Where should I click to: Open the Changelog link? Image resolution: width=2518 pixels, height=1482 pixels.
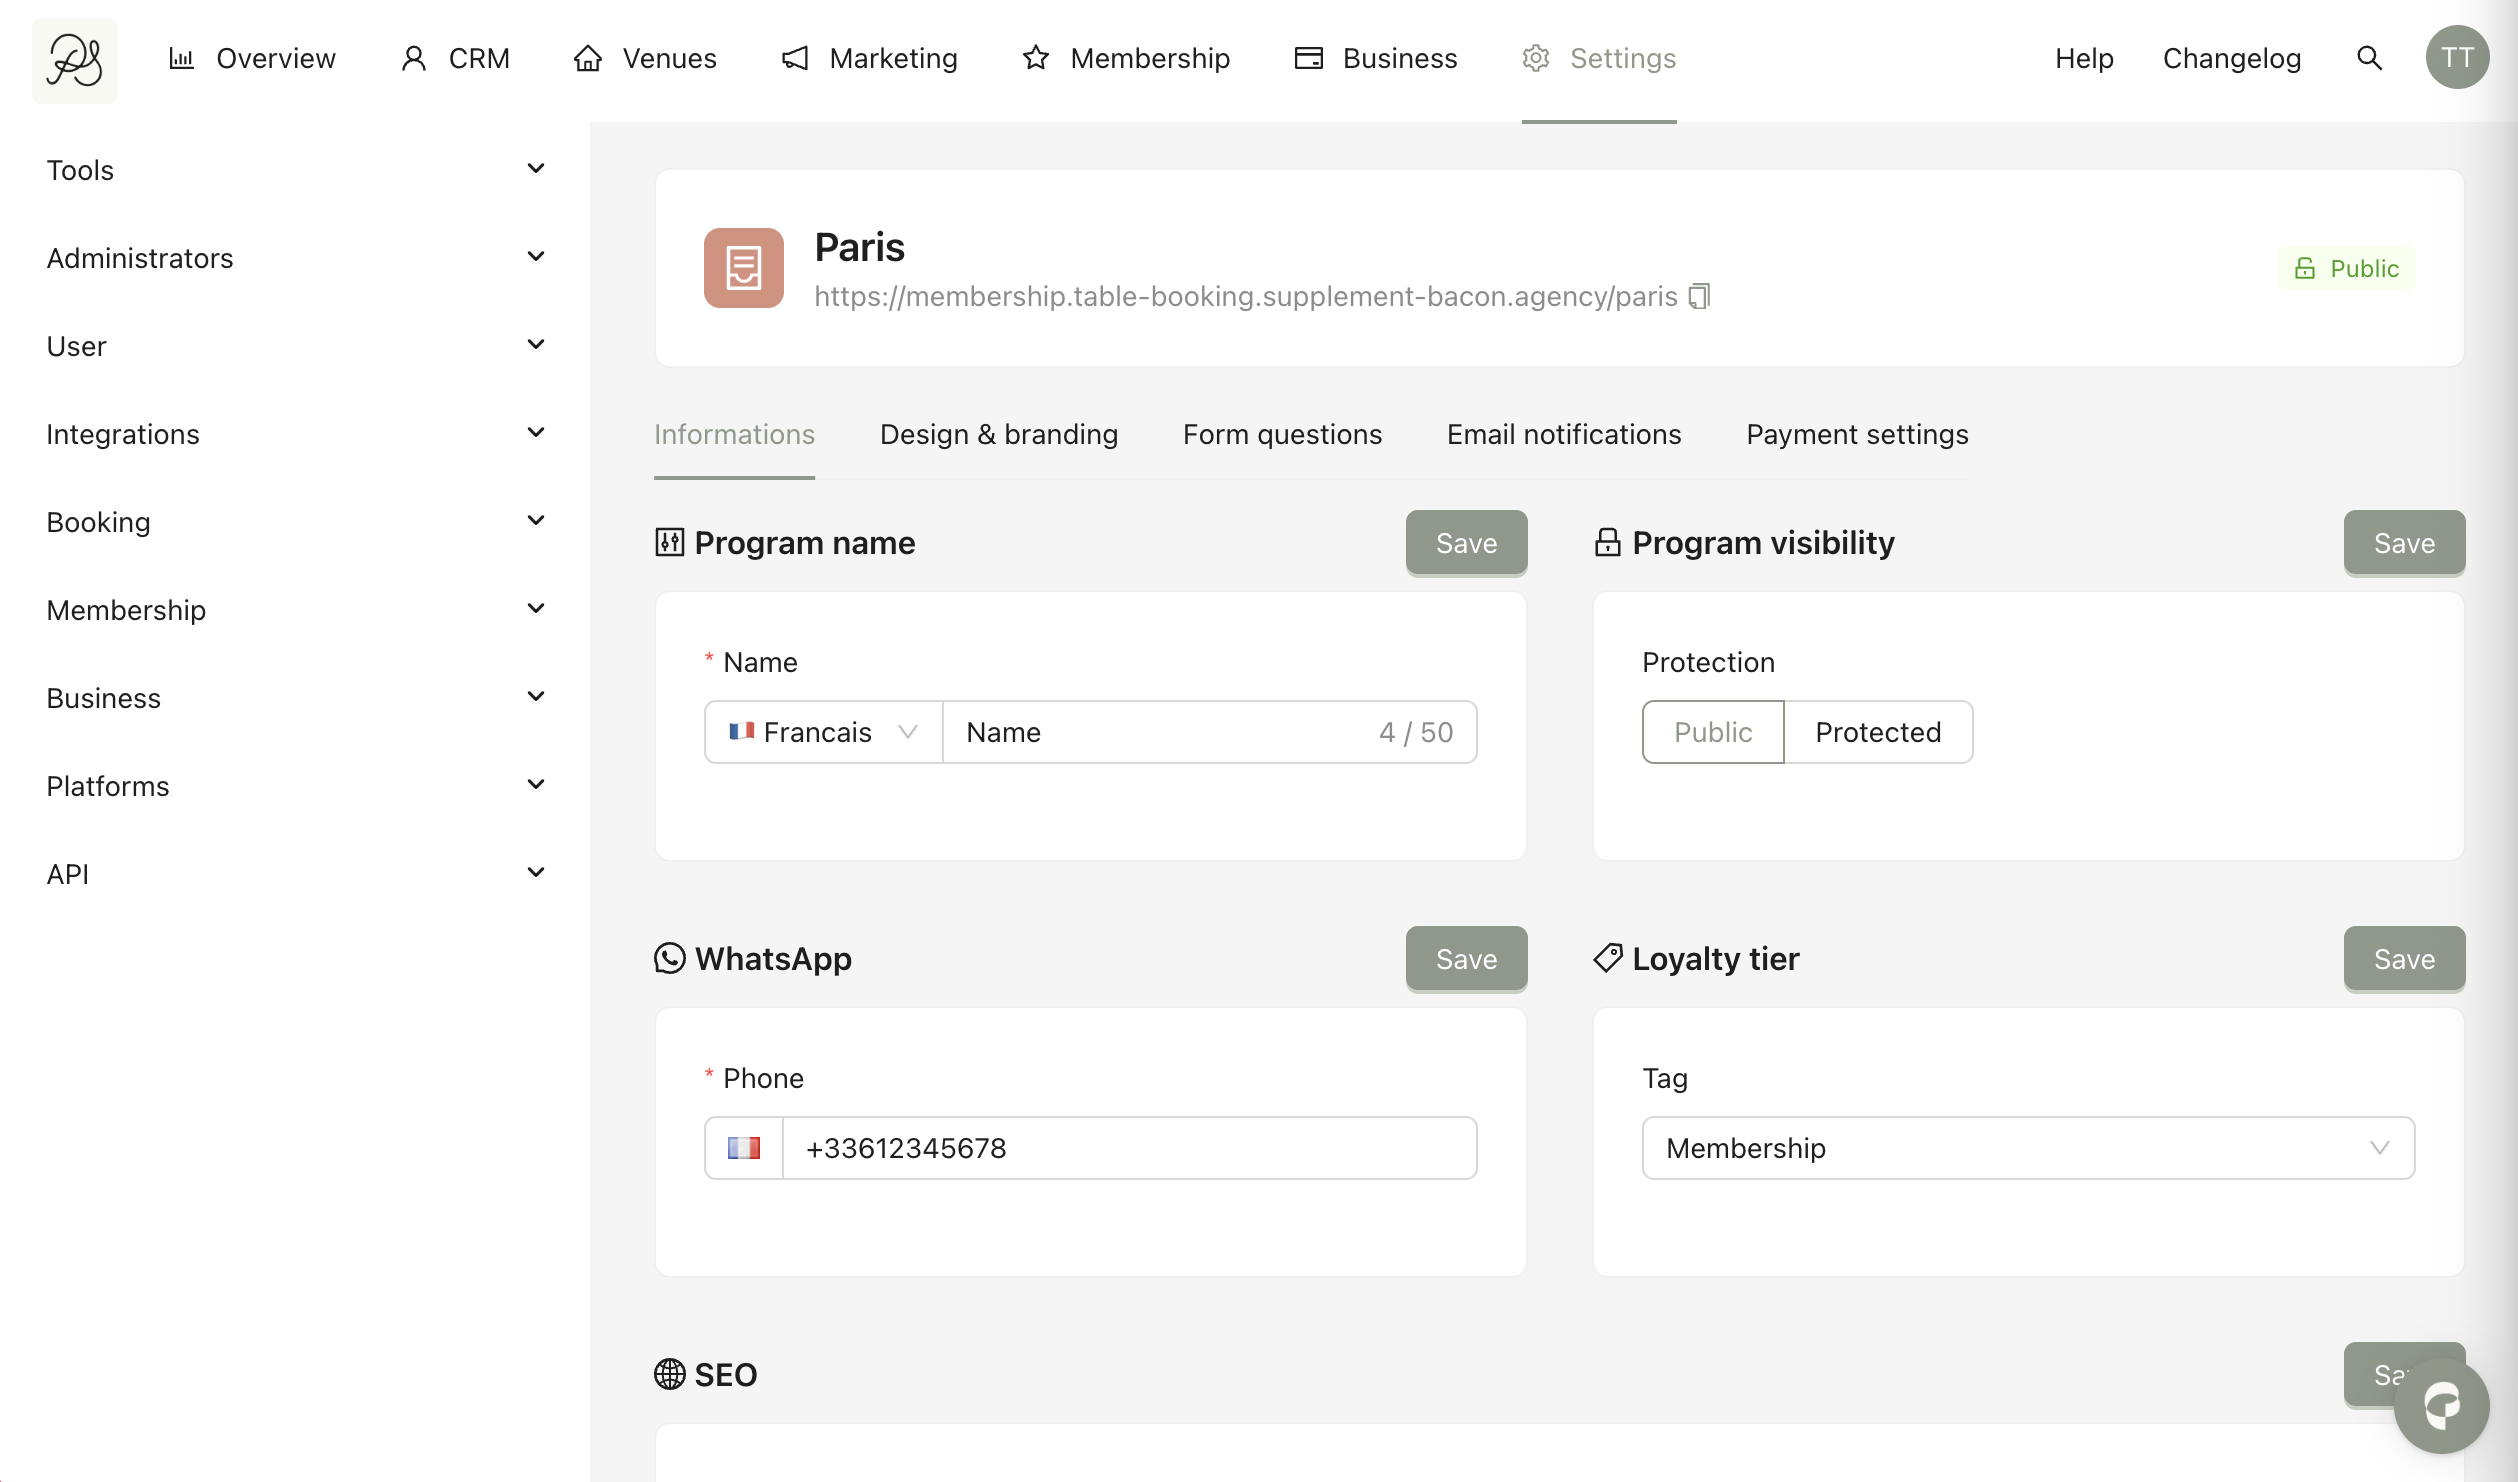pyautogui.click(x=2231, y=58)
